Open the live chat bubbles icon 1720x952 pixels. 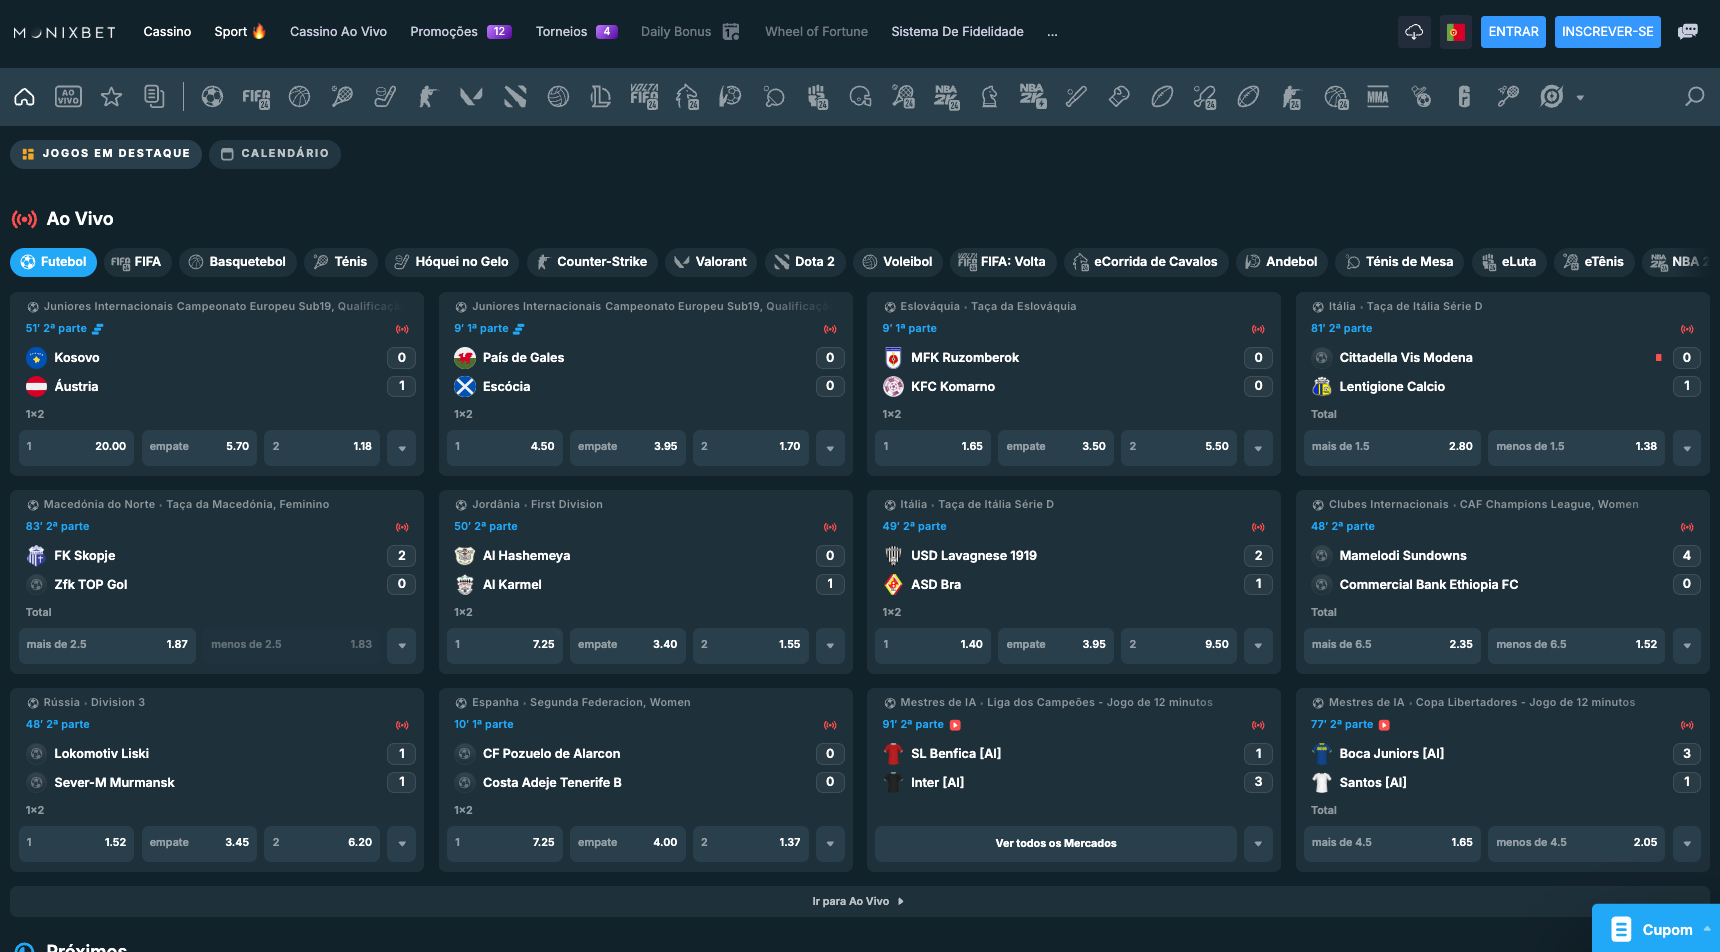click(1688, 32)
